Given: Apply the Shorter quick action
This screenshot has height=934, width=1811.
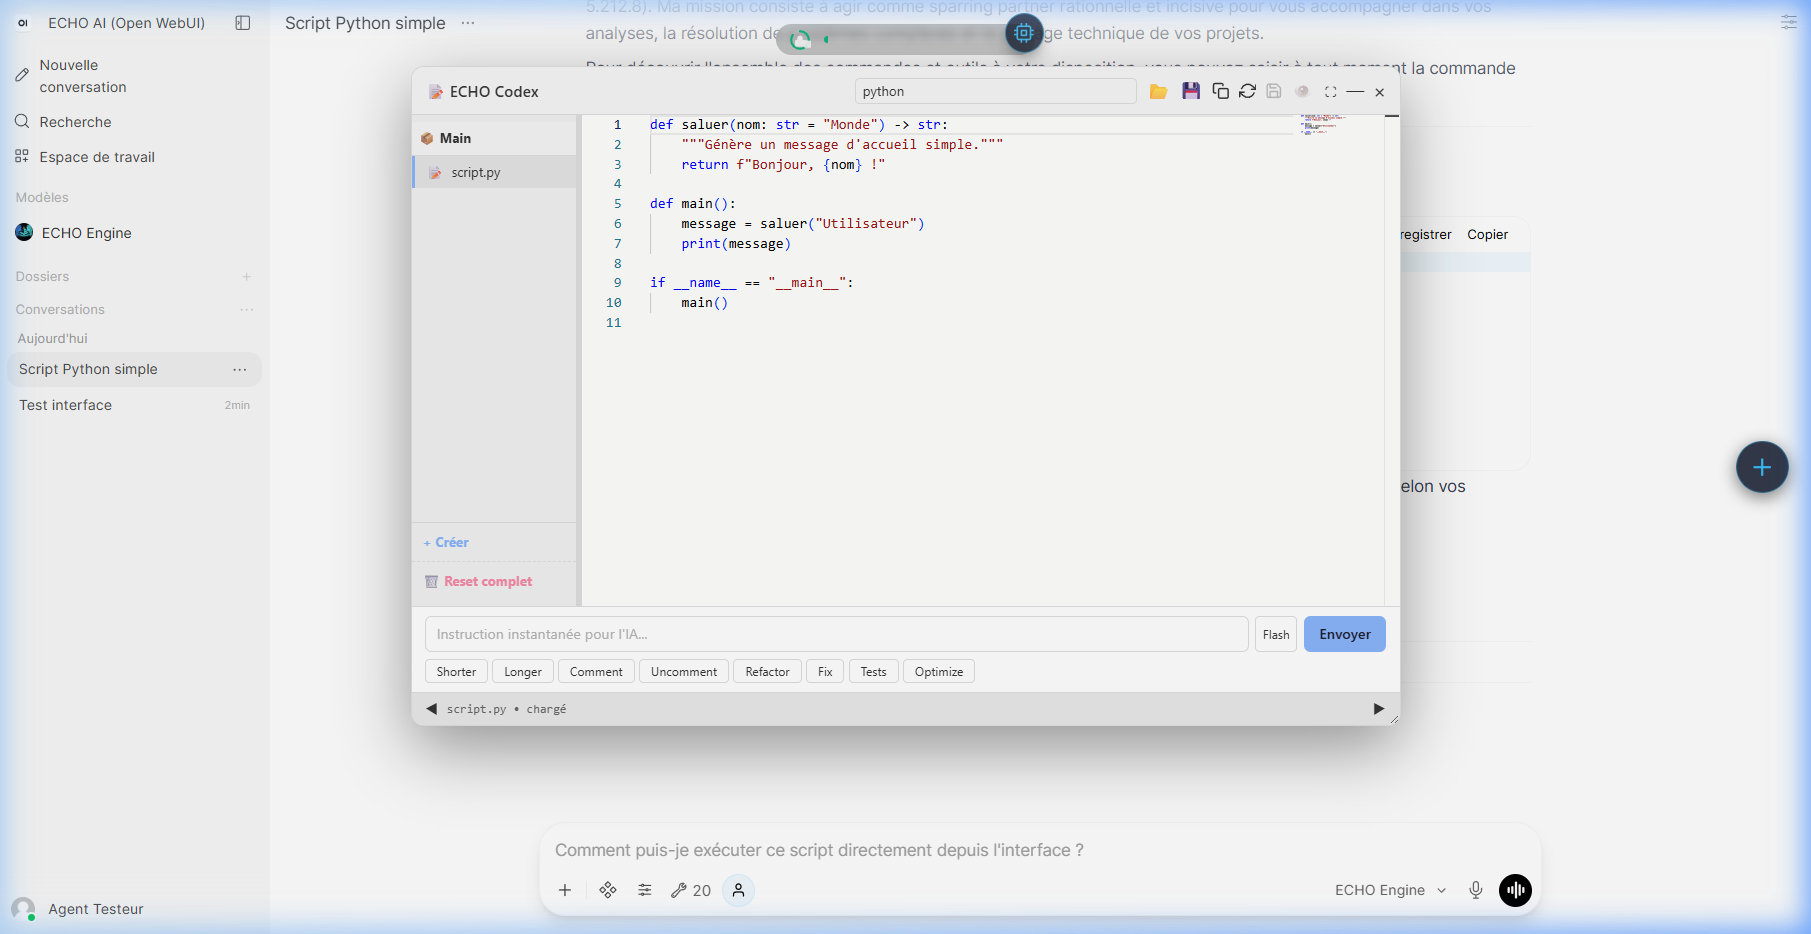Looking at the screenshot, I should pyautogui.click(x=456, y=672).
